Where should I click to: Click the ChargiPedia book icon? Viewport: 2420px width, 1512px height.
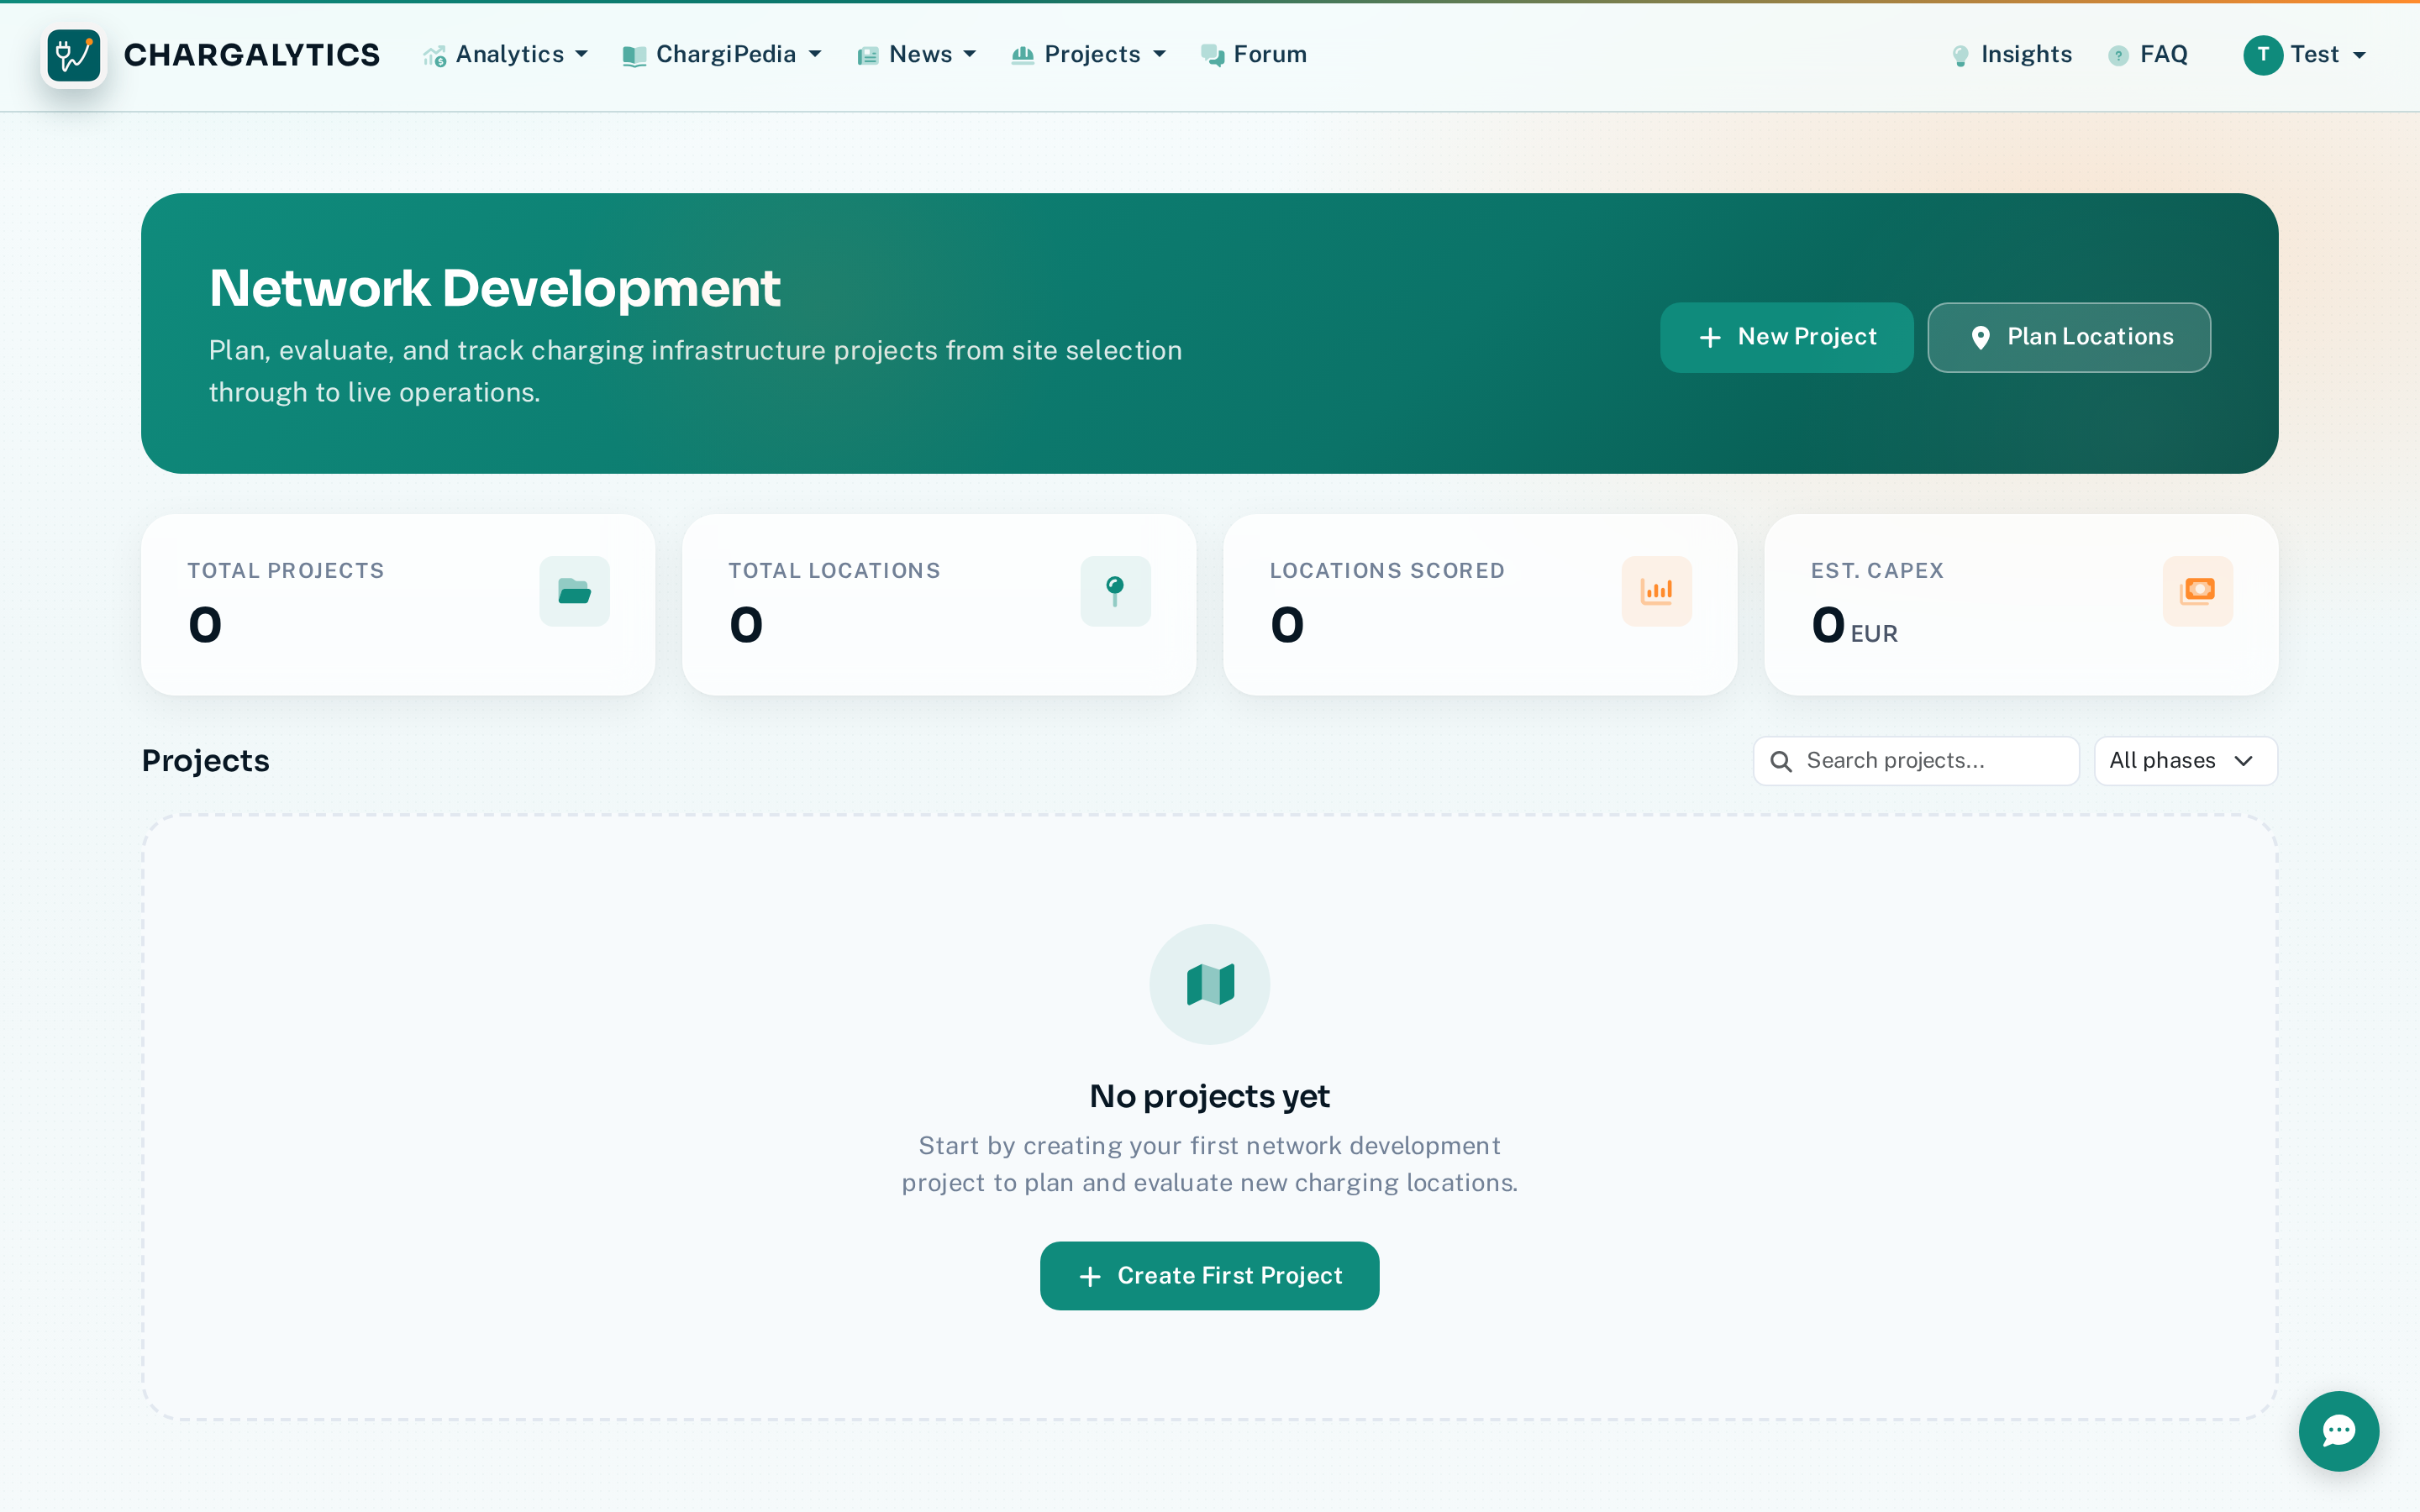click(x=634, y=57)
